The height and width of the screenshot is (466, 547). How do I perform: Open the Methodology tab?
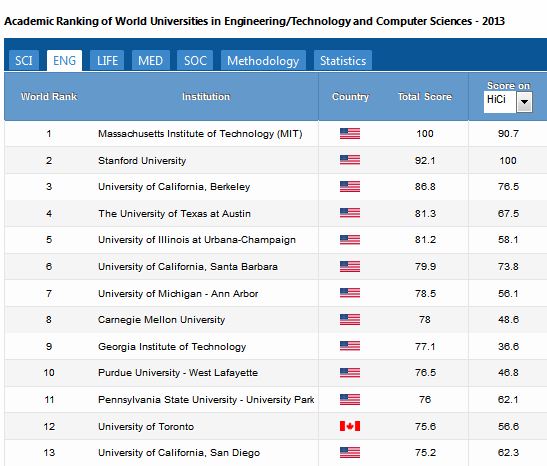[263, 61]
